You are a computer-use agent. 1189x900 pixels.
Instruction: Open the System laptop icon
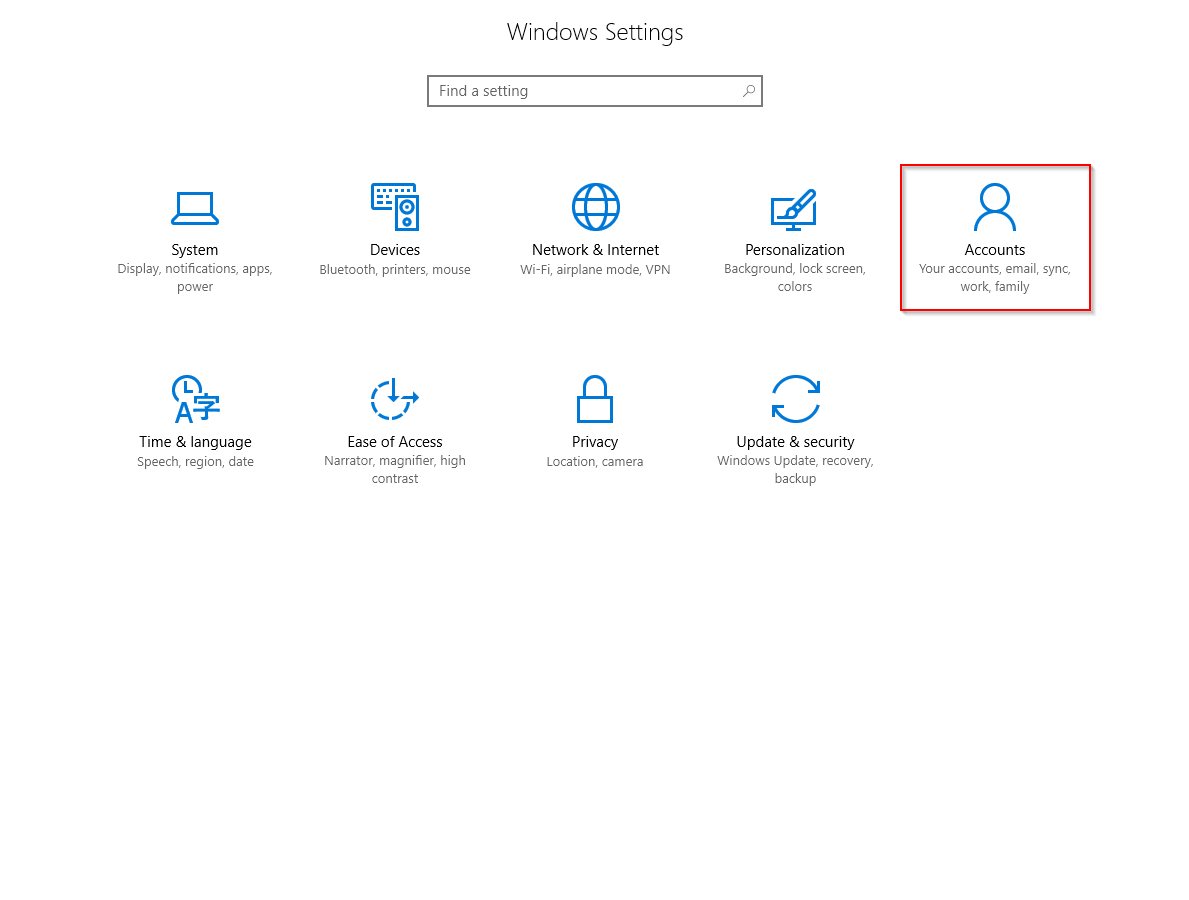tap(195, 209)
